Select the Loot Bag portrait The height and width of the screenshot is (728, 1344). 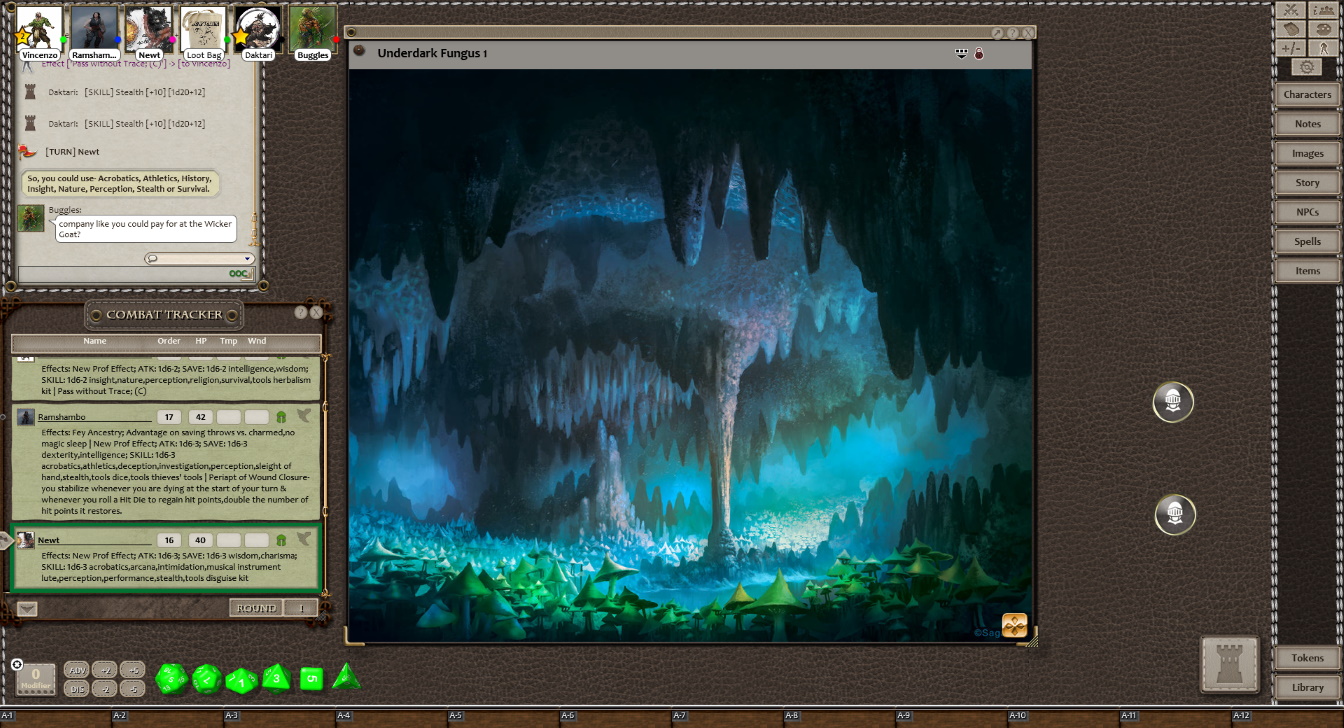(x=203, y=29)
